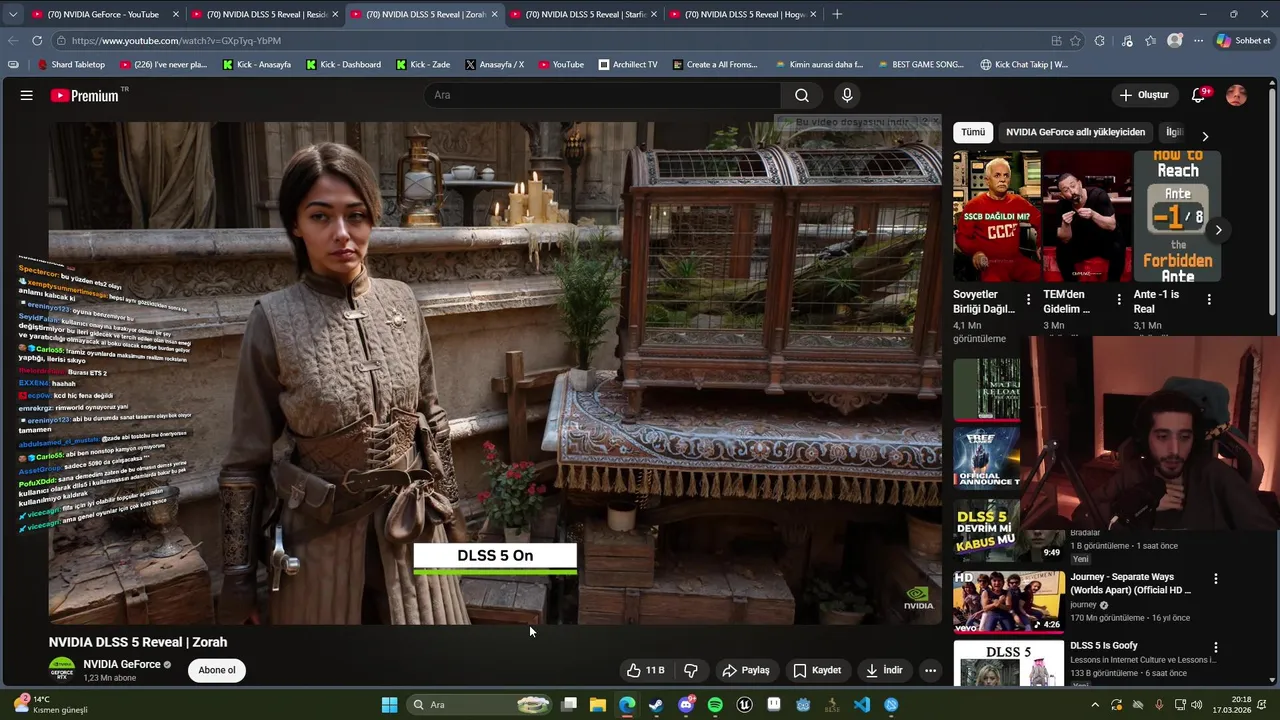Viewport: 1280px width, 720px height.
Task: Open Kick Chat Takip bookmark
Action: click(1024, 64)
